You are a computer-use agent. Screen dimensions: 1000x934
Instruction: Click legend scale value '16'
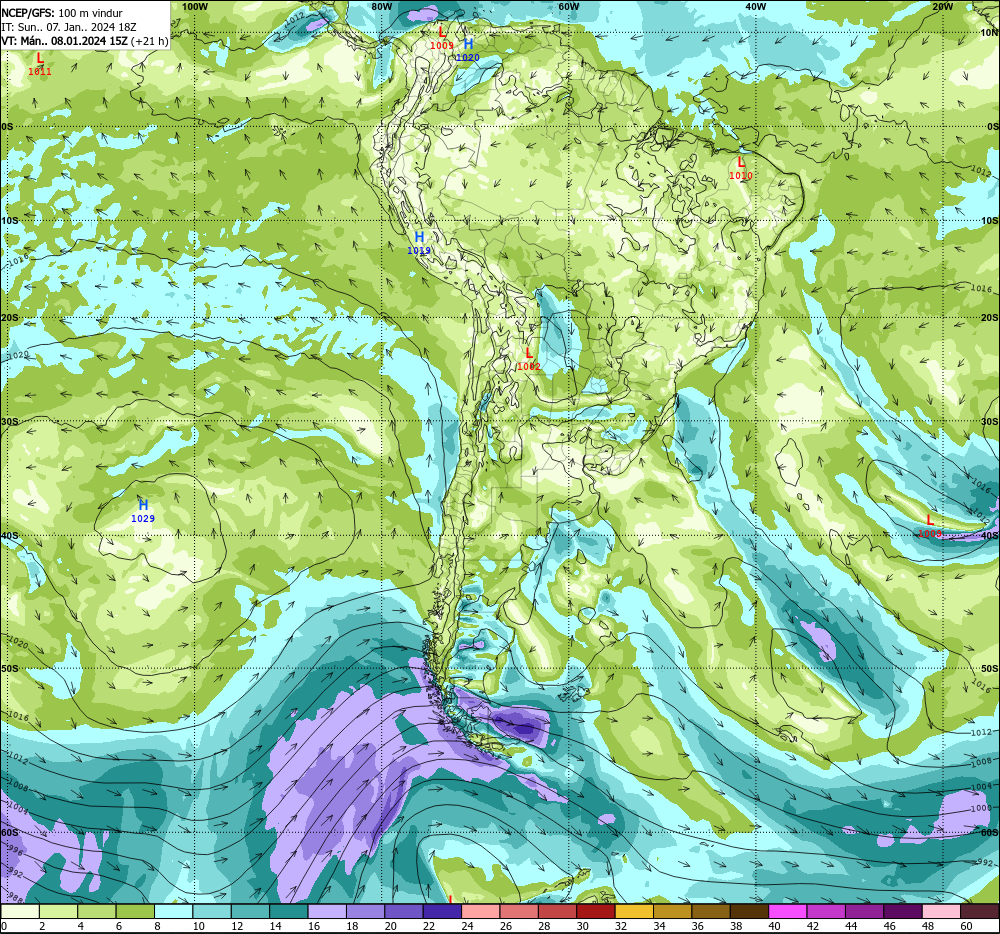[x=314, y=926]
